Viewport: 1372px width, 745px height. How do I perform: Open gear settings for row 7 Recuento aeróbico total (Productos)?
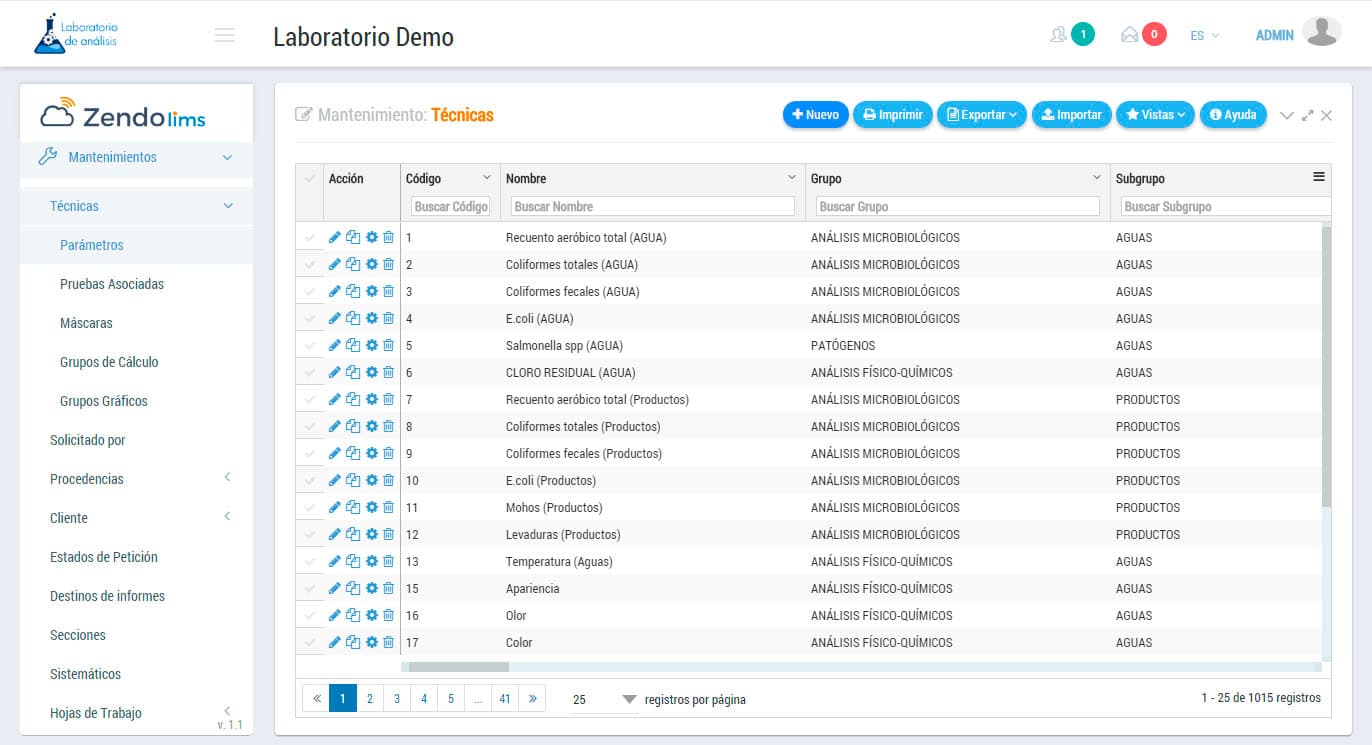point(372,400)
